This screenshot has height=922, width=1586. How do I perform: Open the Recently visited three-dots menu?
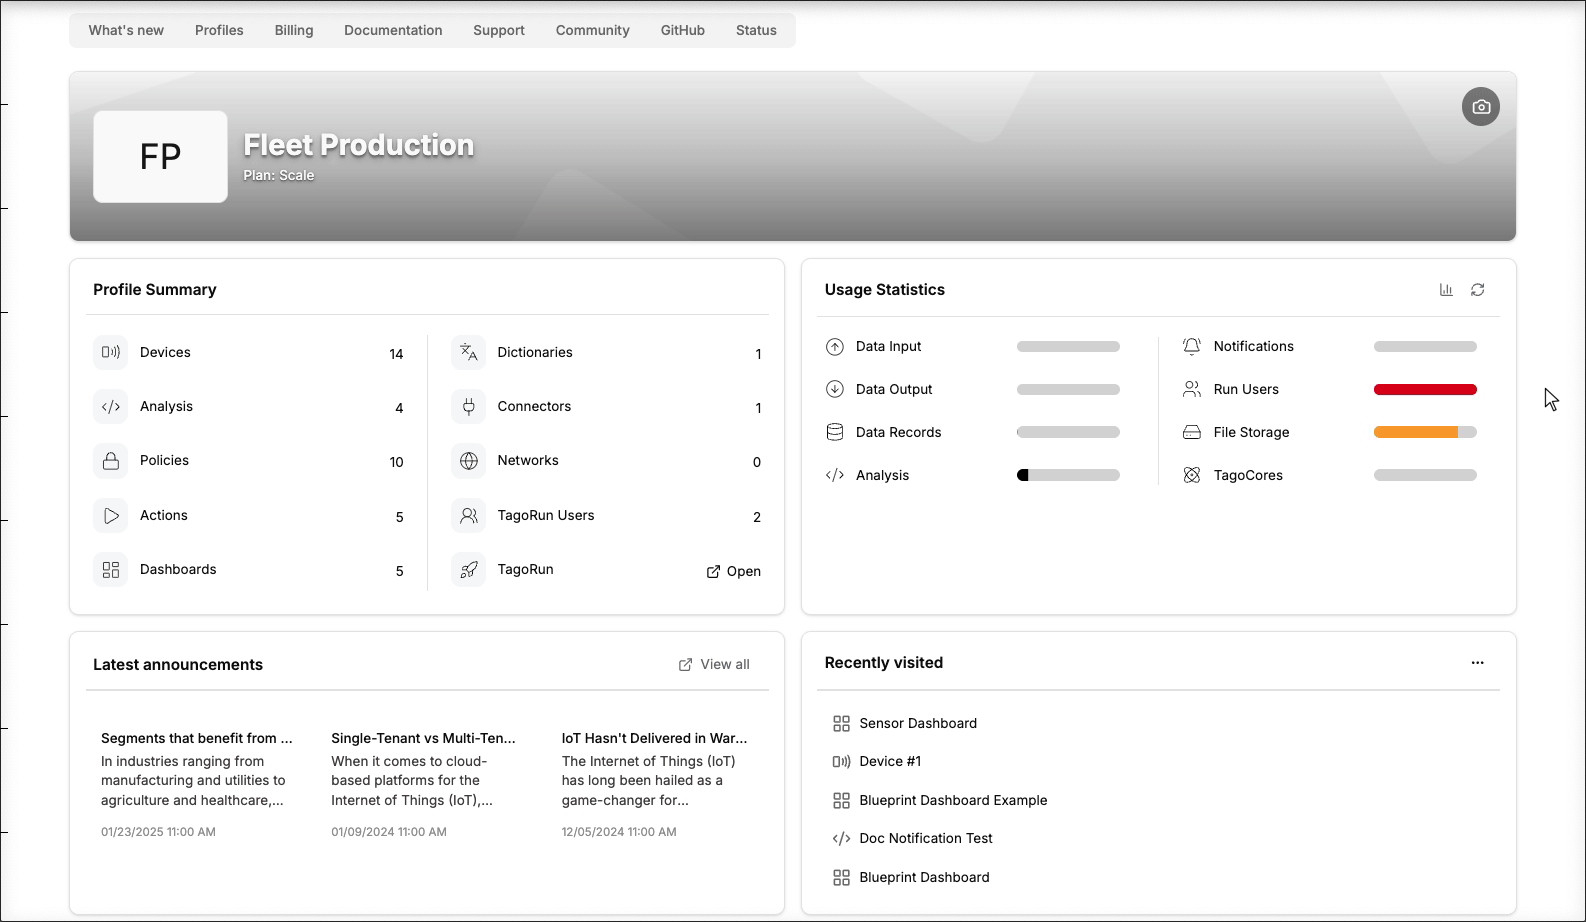[1477, 663]
